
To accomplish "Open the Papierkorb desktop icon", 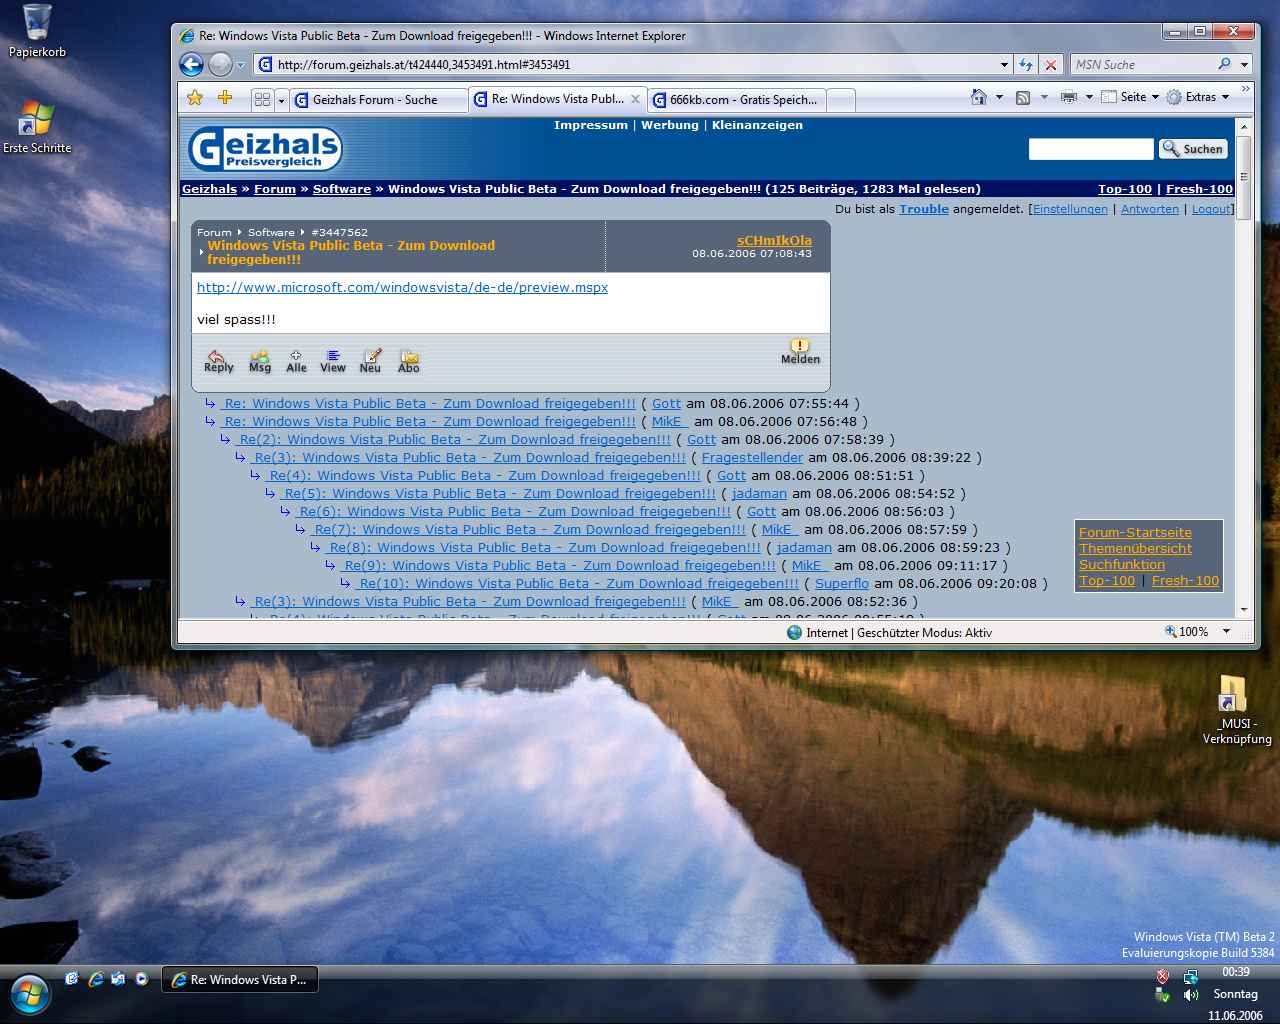I will coord(37,31).
